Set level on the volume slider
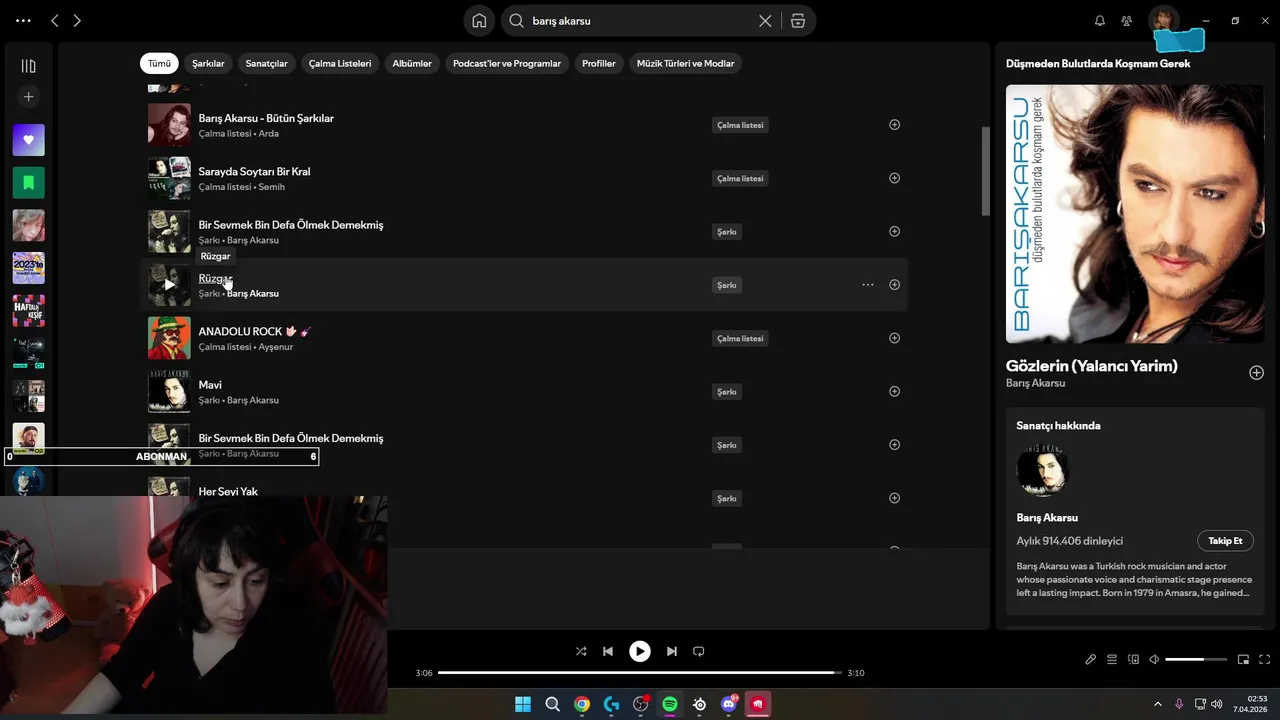This screenshot has width=1280, height=720. pyautogui.click(x=1196, y=659)
